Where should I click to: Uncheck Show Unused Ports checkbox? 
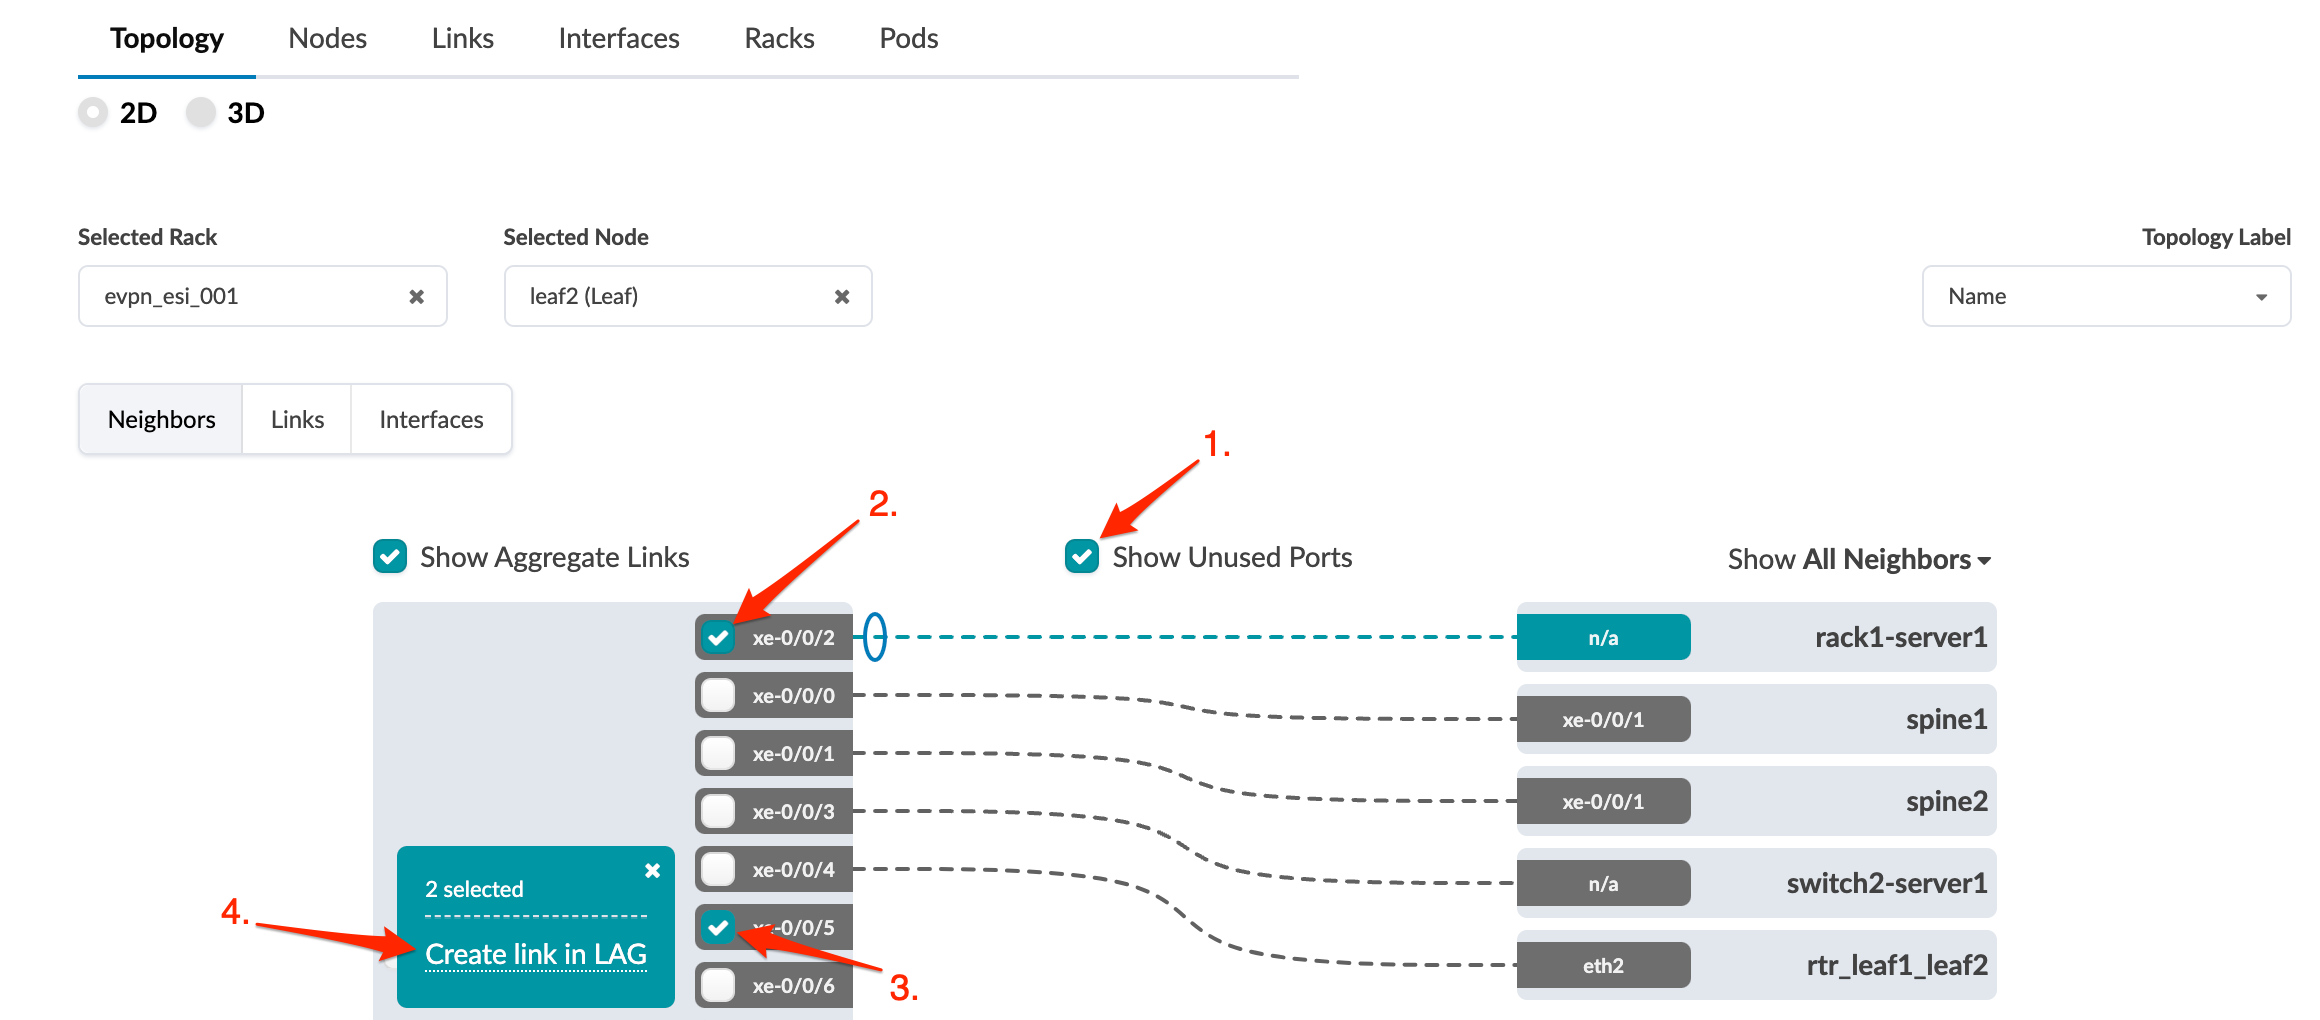[1082, 557]
